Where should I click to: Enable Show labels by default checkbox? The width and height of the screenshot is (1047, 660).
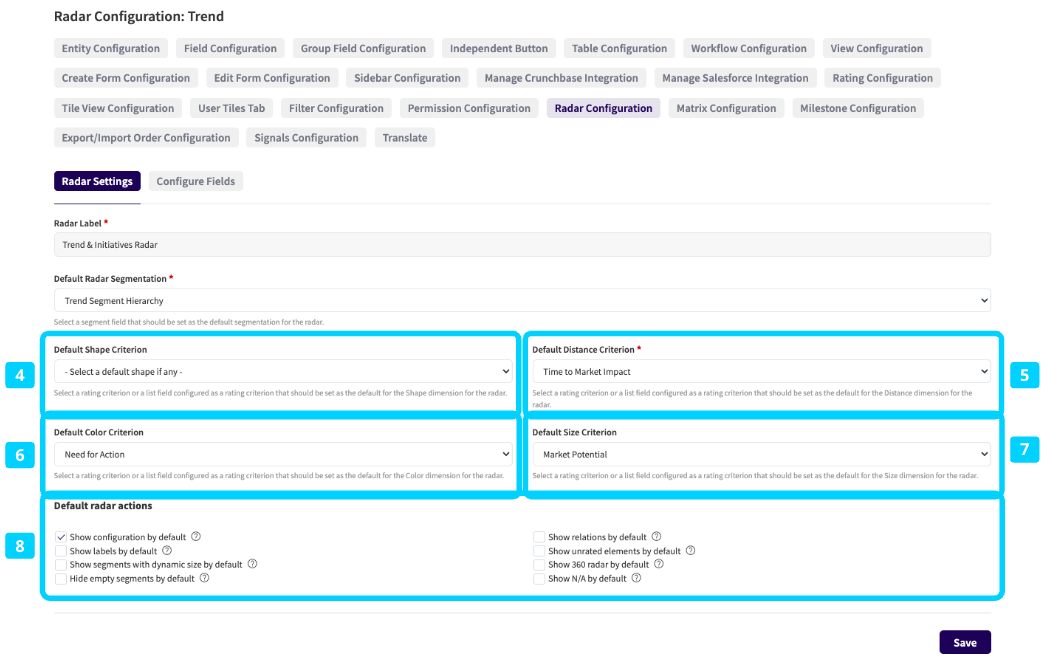61,551
